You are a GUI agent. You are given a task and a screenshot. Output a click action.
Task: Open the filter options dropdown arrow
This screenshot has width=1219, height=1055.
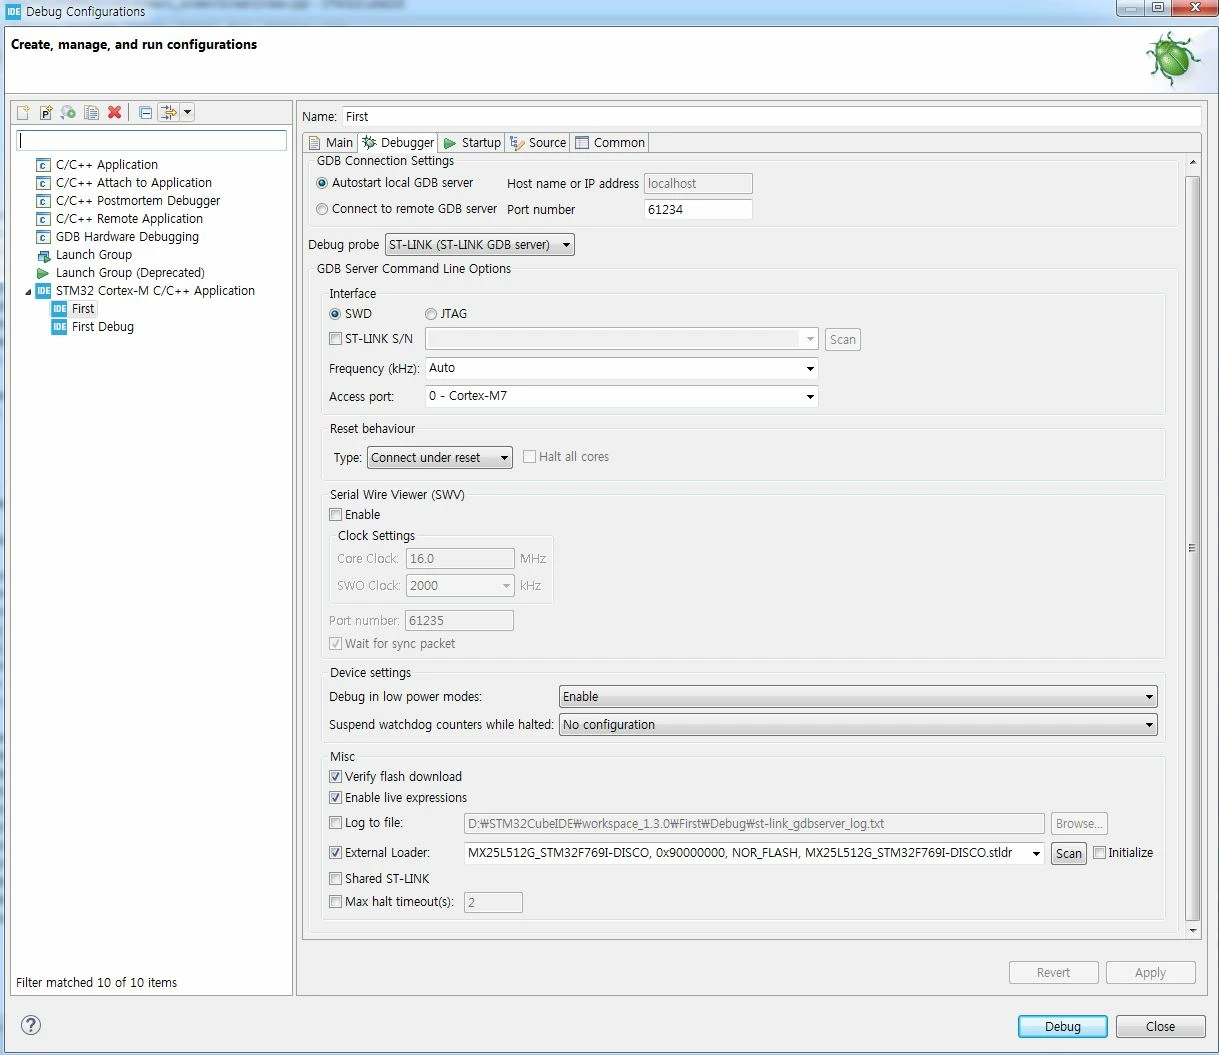[187, 112]
